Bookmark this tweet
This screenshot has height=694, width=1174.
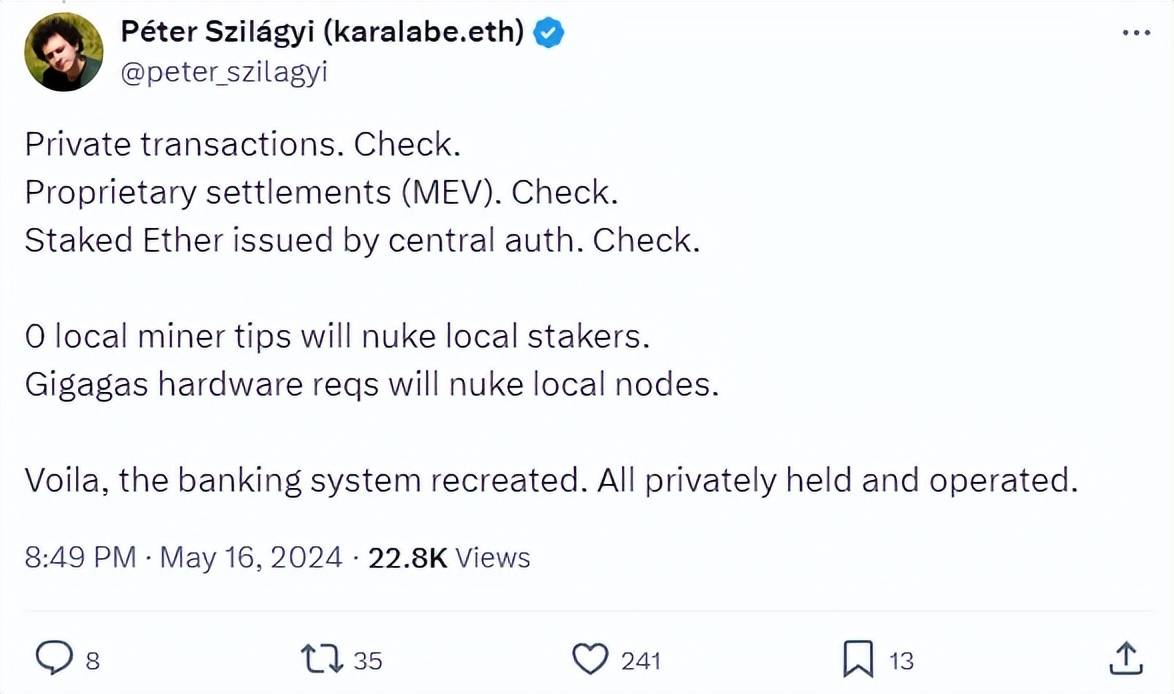[x=857, y=659]
